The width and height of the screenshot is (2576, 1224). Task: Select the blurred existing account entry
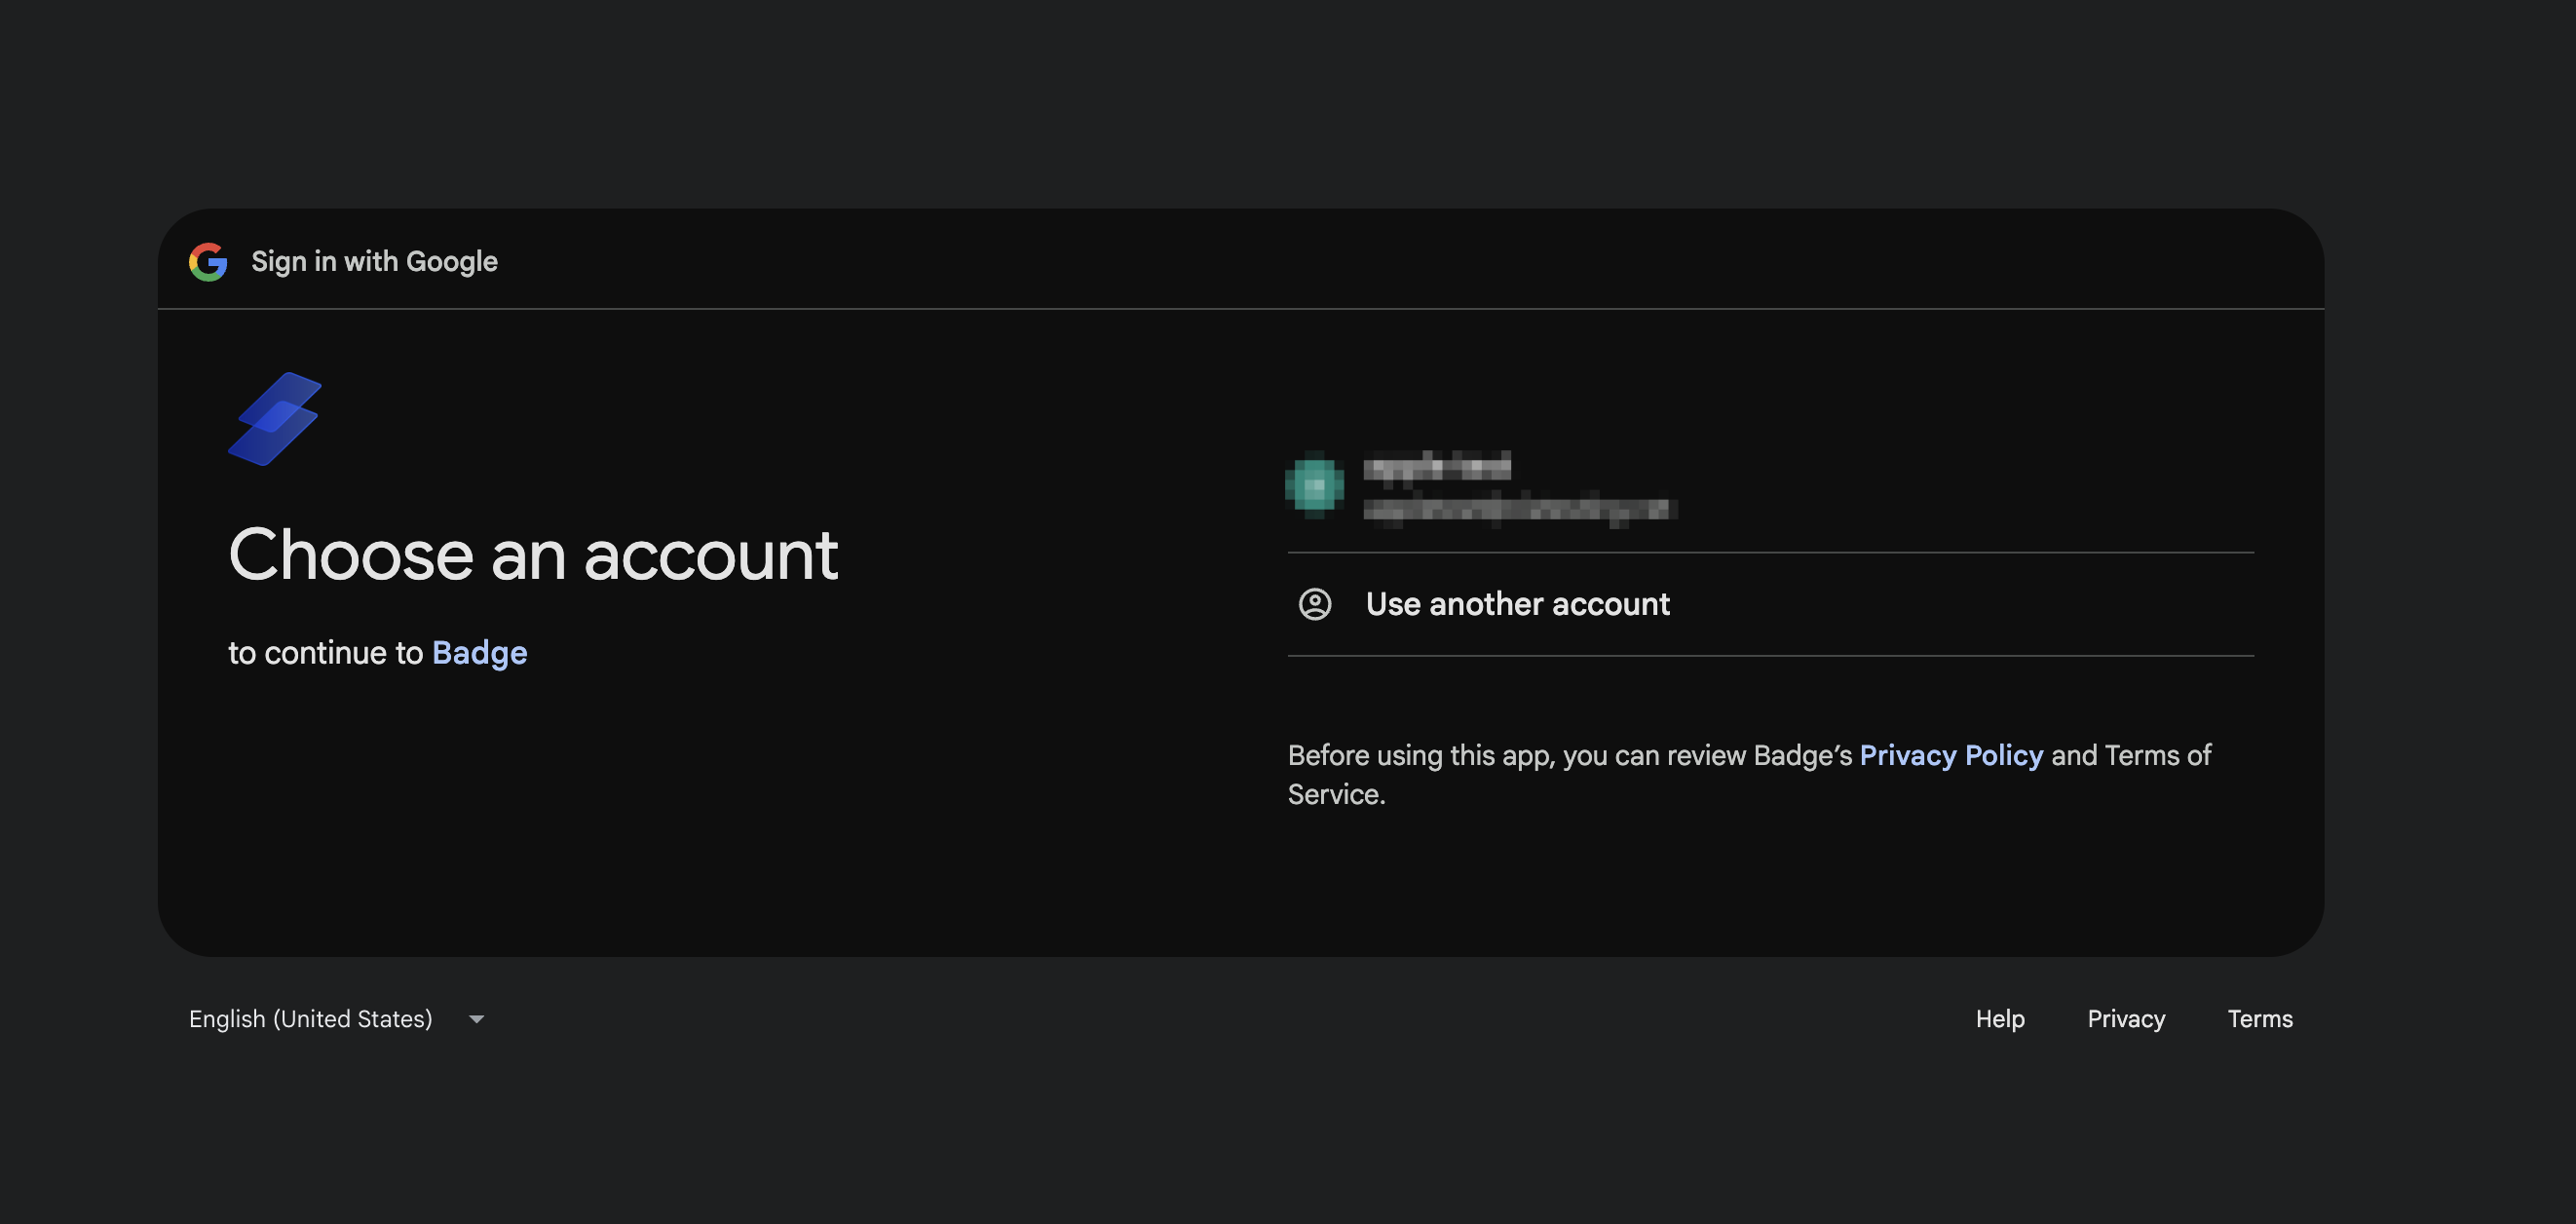1770,486
